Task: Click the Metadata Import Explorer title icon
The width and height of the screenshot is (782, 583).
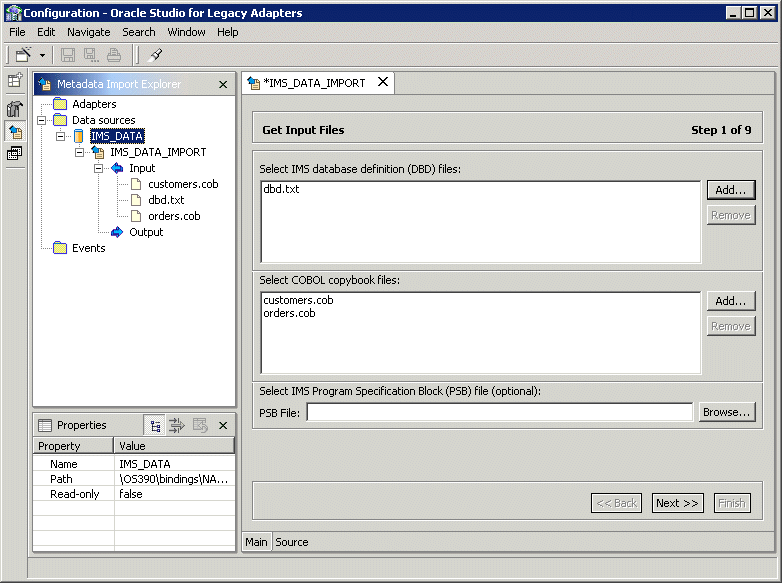Action: tap(45, 84)
